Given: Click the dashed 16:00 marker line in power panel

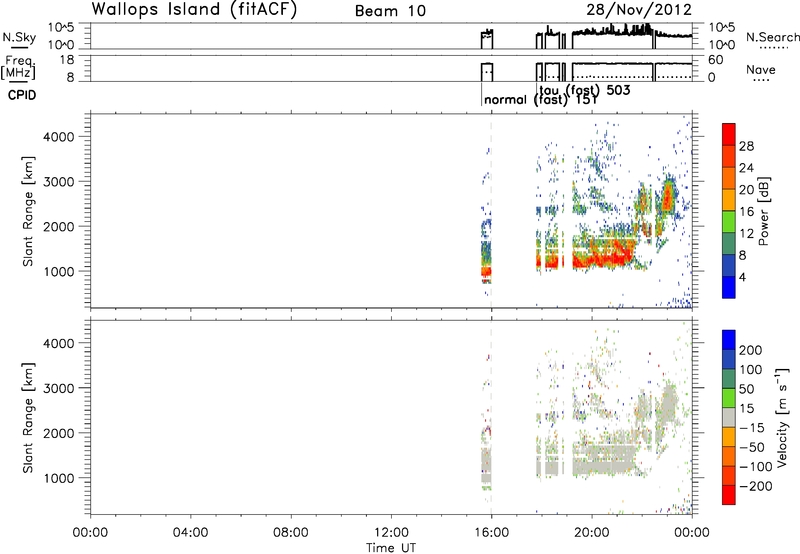Looking at the screenshot, I should (491, 211).
